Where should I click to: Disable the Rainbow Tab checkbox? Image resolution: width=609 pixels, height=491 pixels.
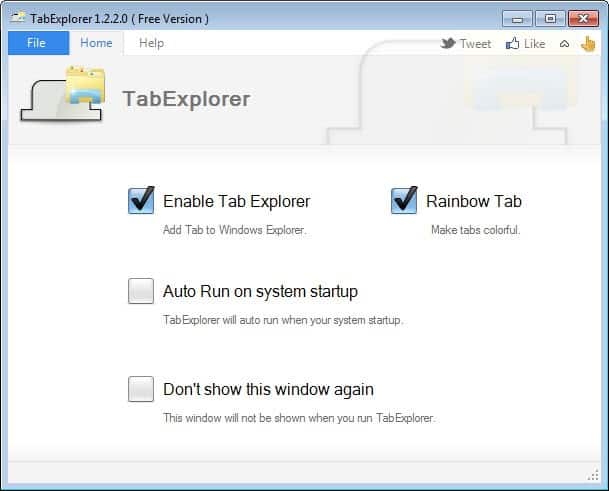(x=404, y=201)
